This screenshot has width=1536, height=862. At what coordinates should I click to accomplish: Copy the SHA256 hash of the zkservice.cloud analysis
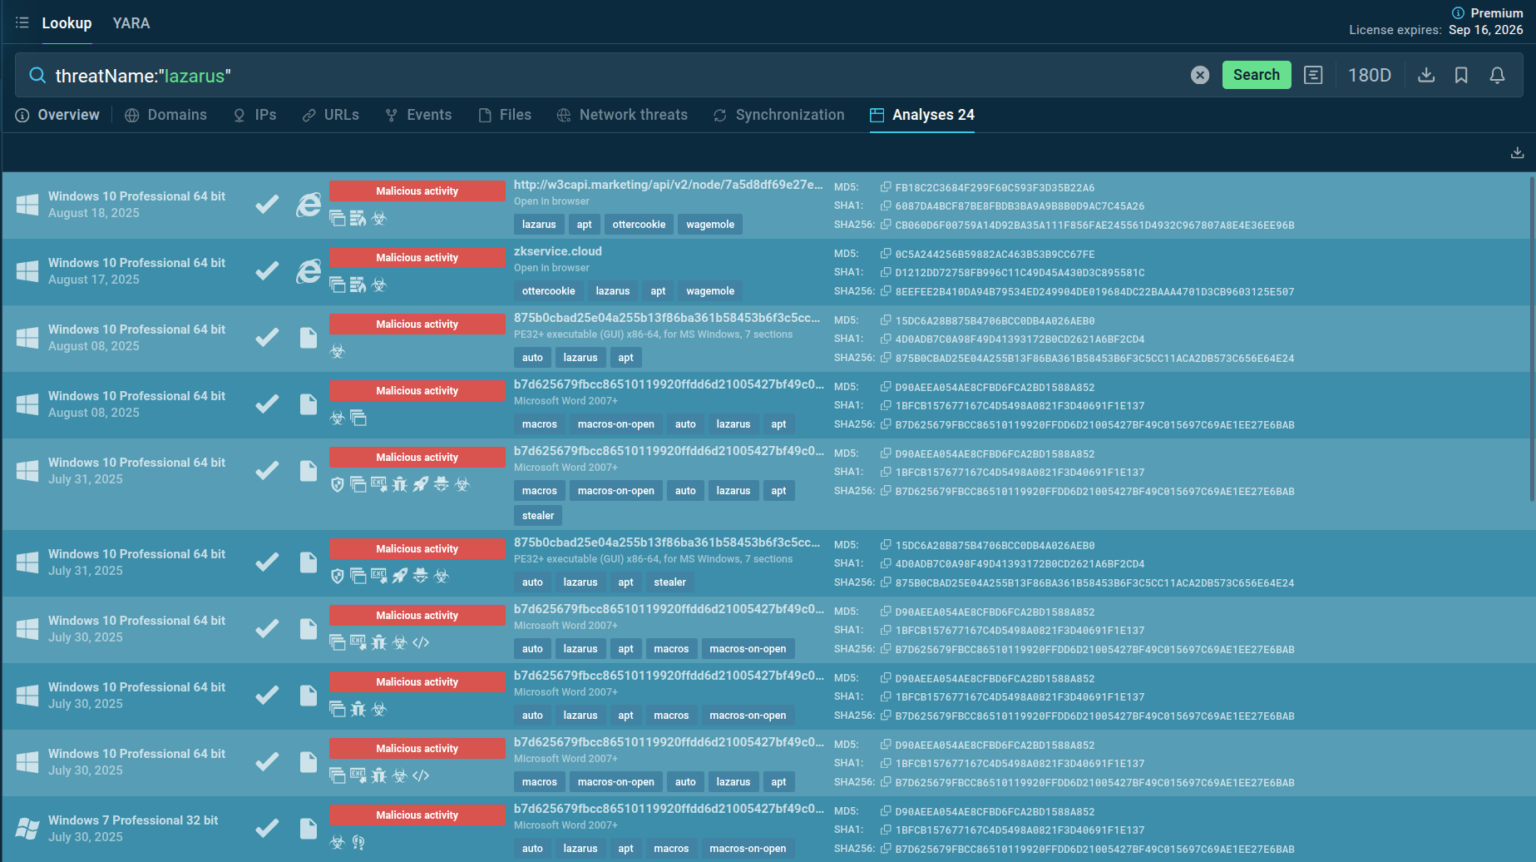[886, 292]
